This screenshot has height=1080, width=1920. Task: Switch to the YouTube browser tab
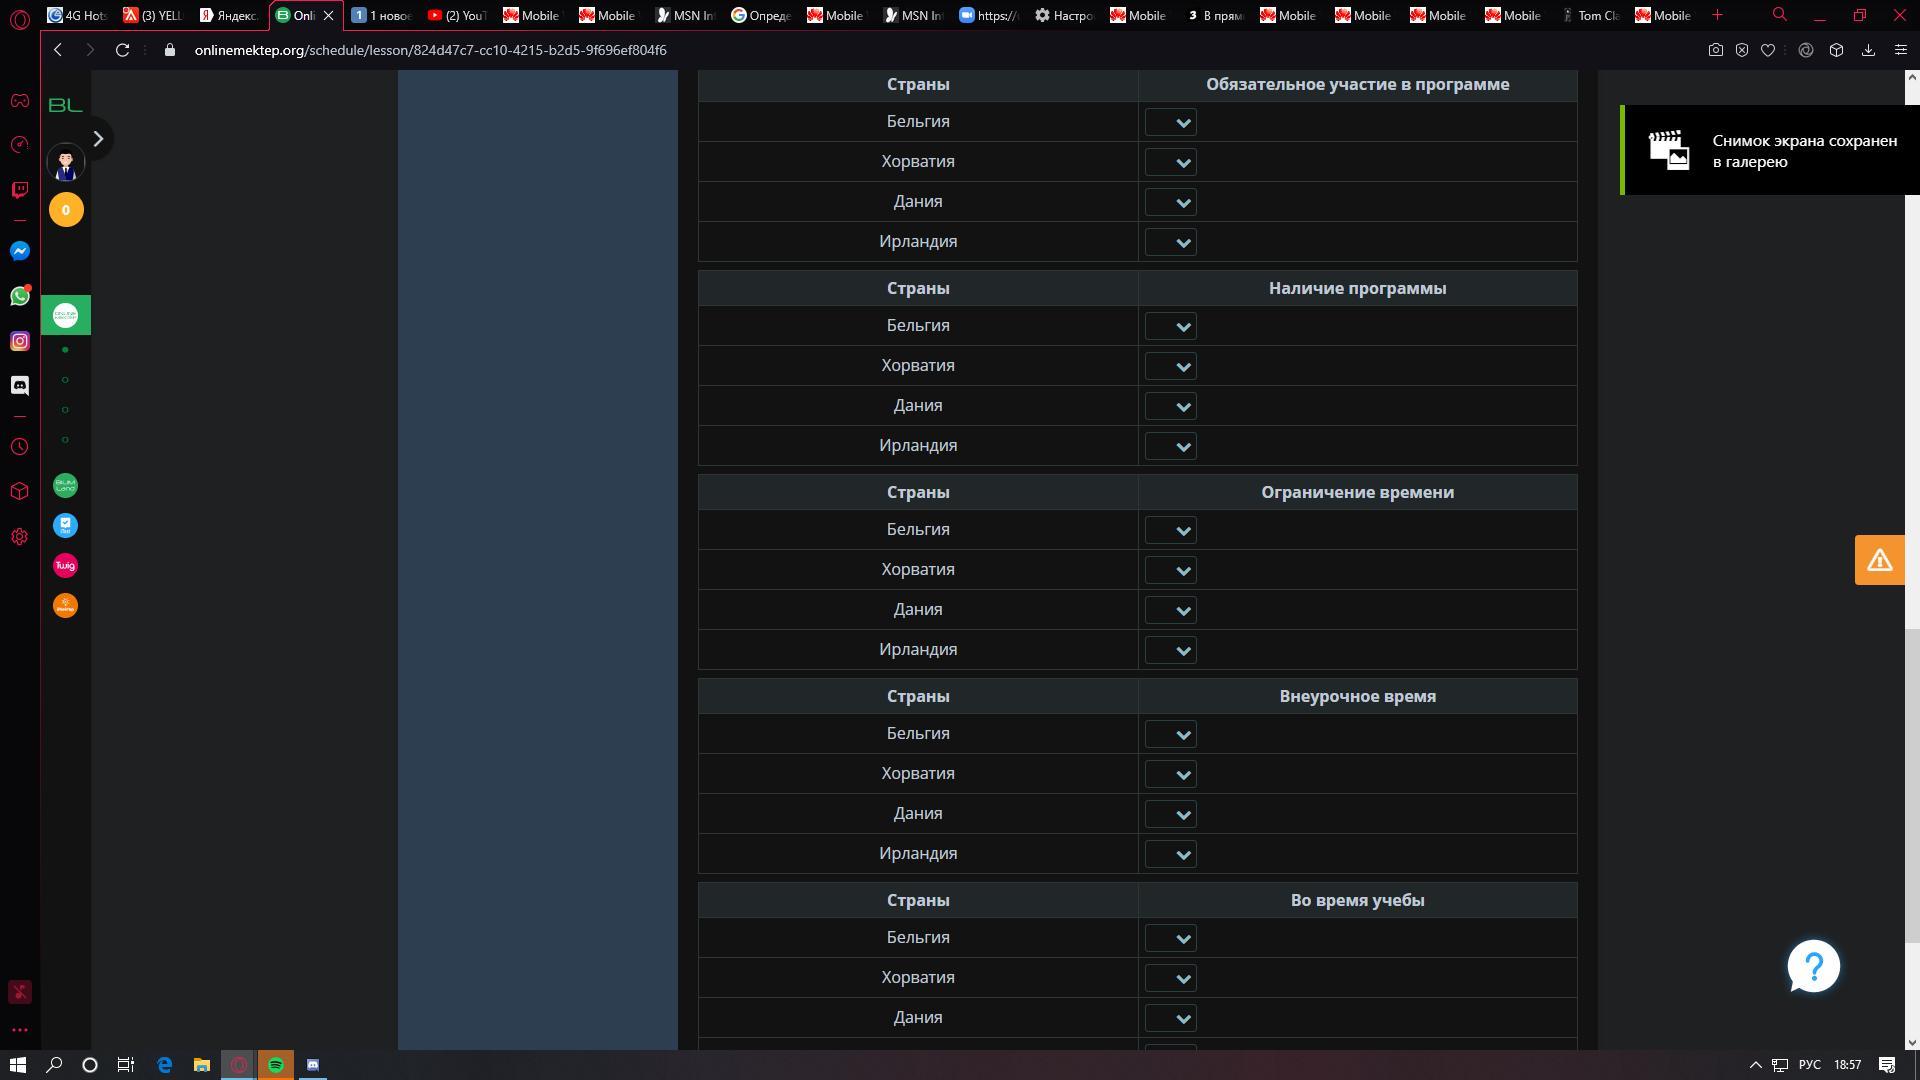pos(457,15)
